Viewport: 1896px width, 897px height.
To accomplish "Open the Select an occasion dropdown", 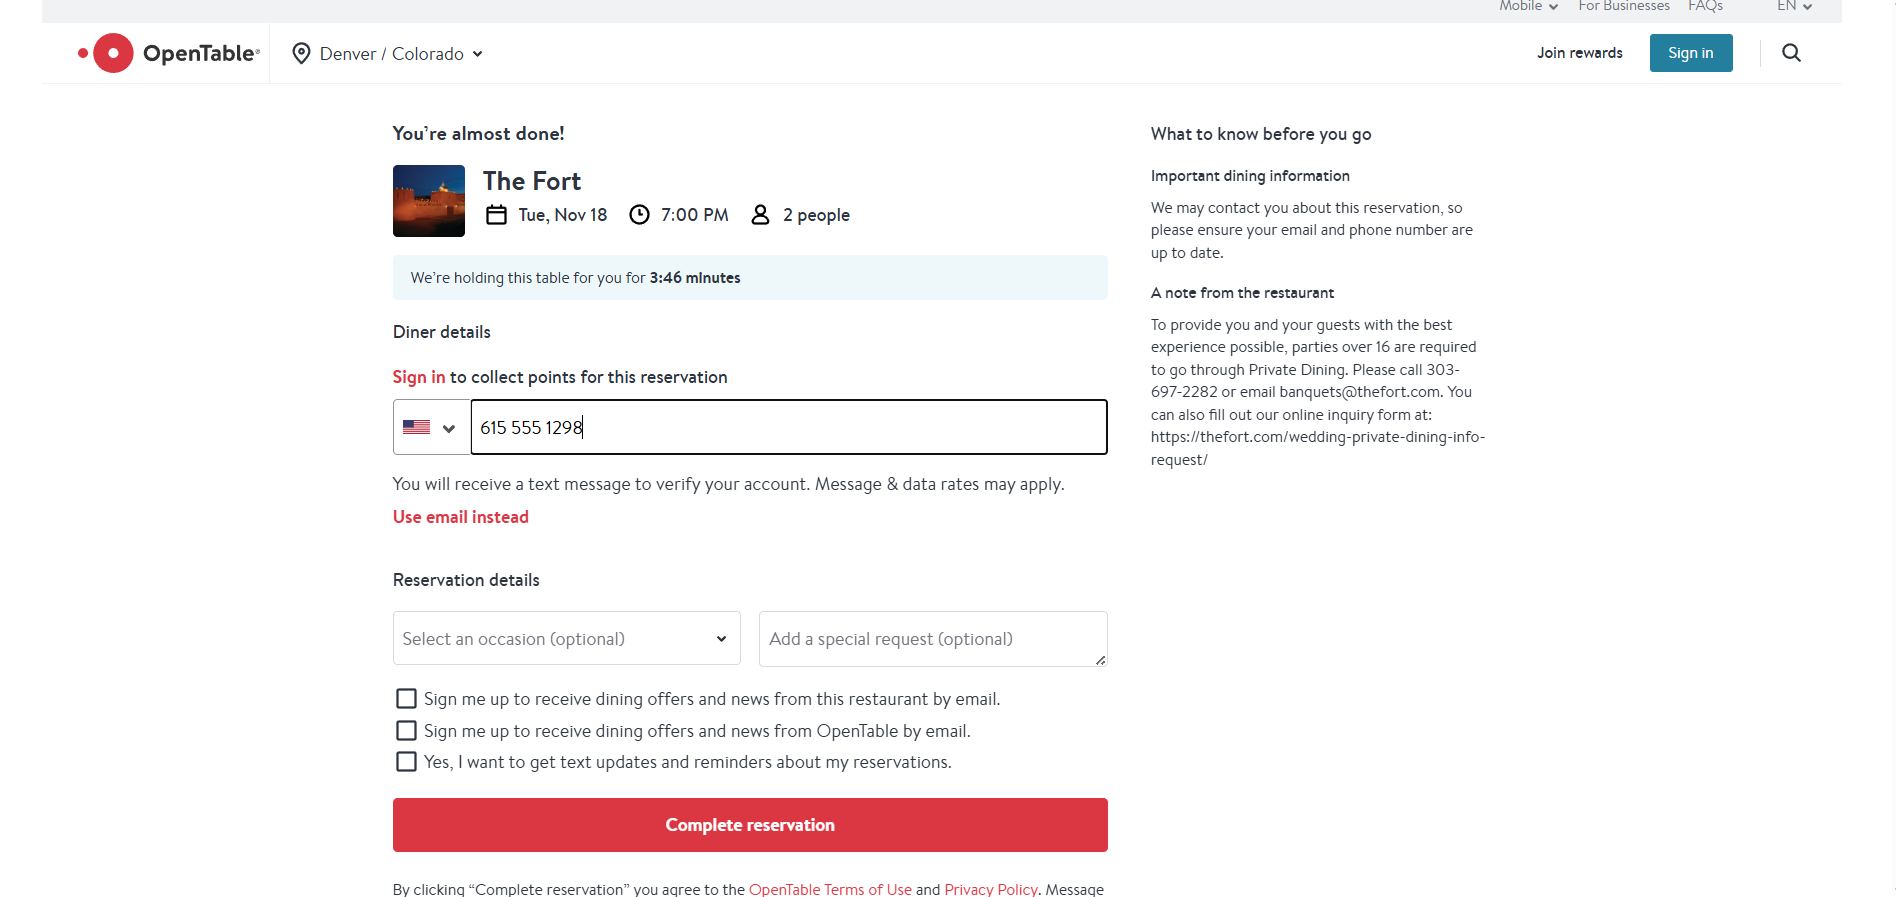I will (566, 639).
